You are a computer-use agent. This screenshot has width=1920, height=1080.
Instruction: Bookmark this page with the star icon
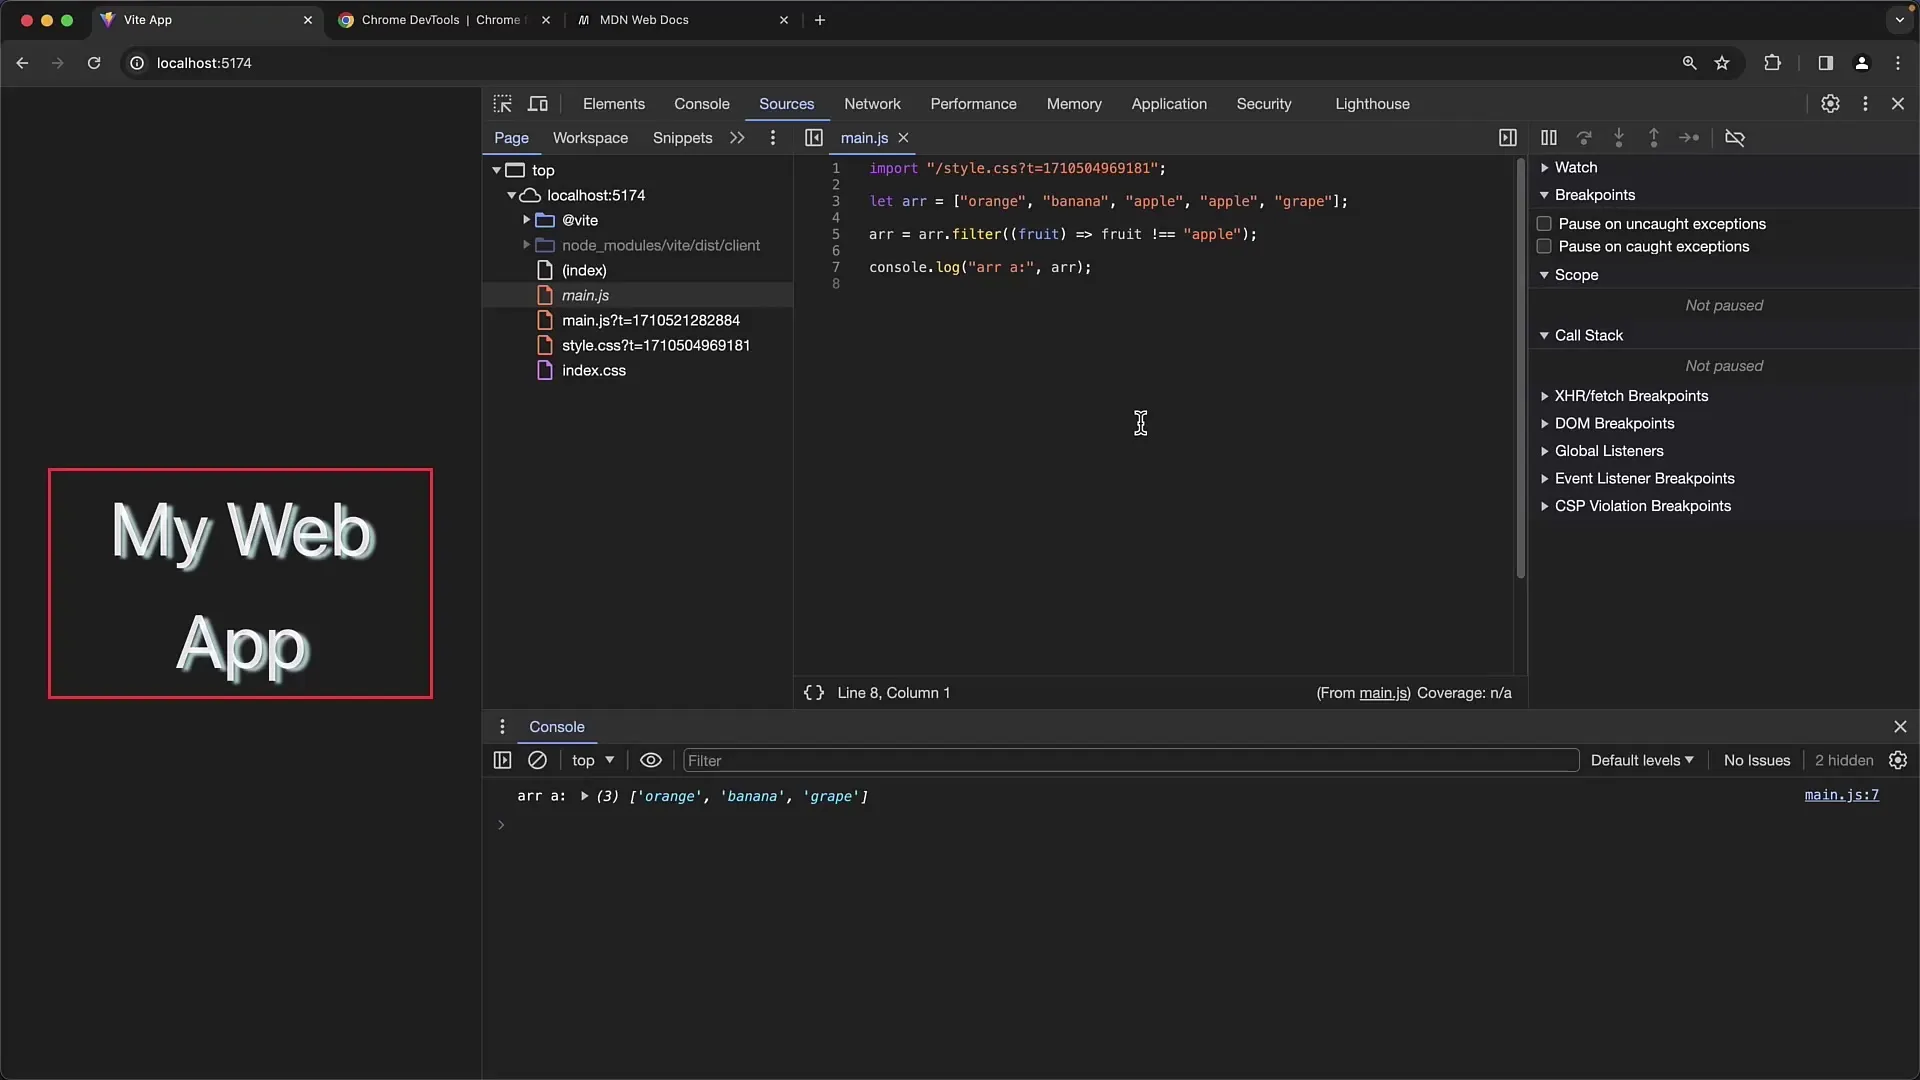point(1722,63)
